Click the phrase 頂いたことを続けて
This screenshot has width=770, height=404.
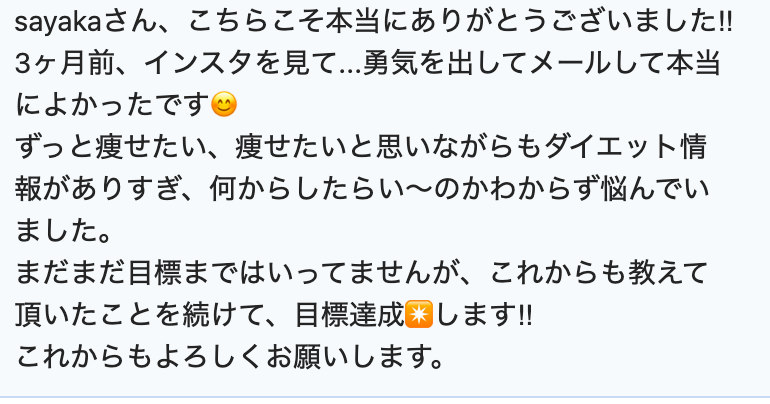click(139, 314)
